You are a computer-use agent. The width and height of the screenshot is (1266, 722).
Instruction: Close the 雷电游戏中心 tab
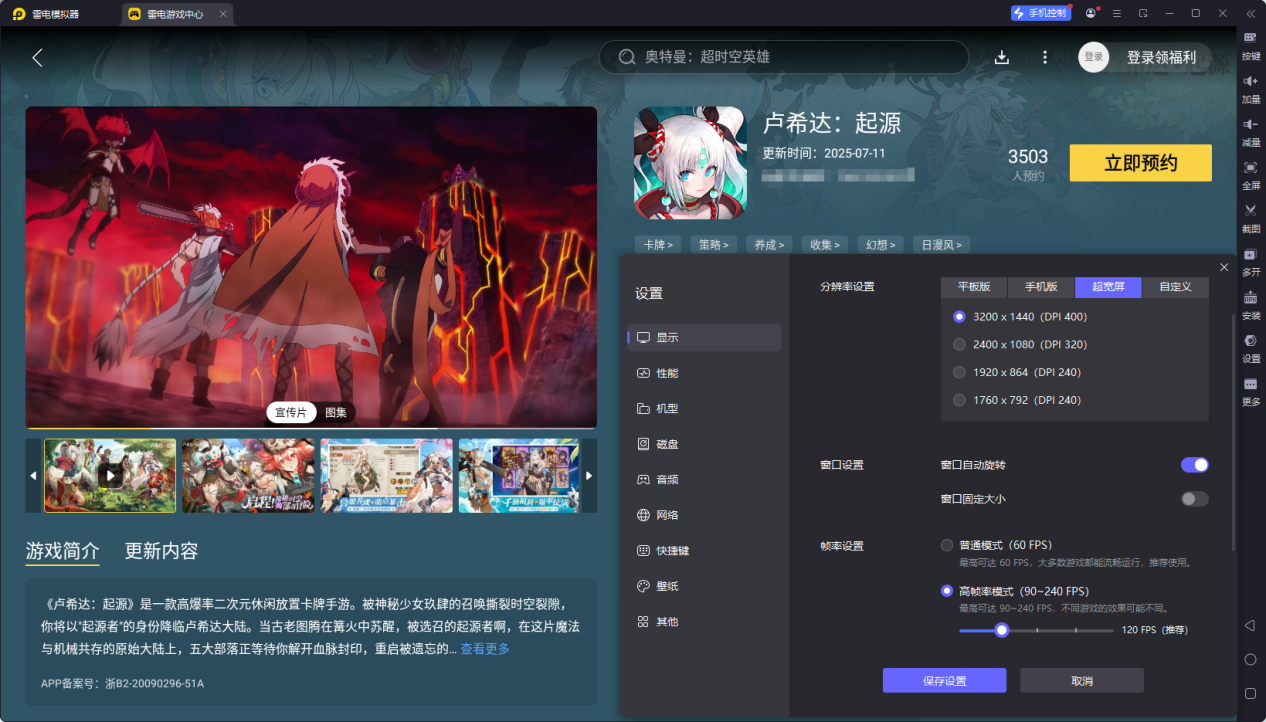224,14
